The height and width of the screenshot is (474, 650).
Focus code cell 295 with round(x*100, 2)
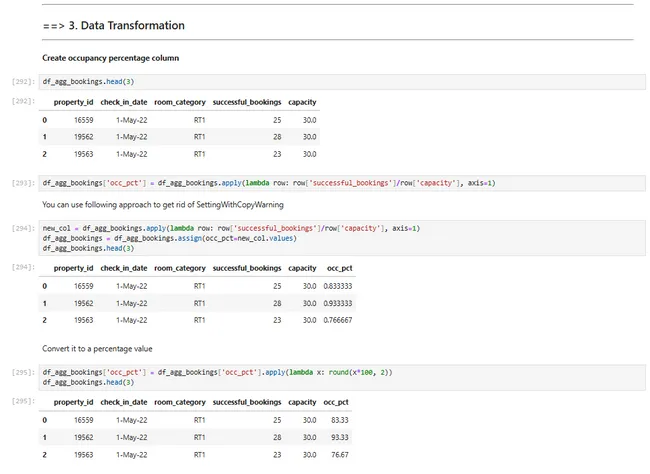click(x=342, y=377)
